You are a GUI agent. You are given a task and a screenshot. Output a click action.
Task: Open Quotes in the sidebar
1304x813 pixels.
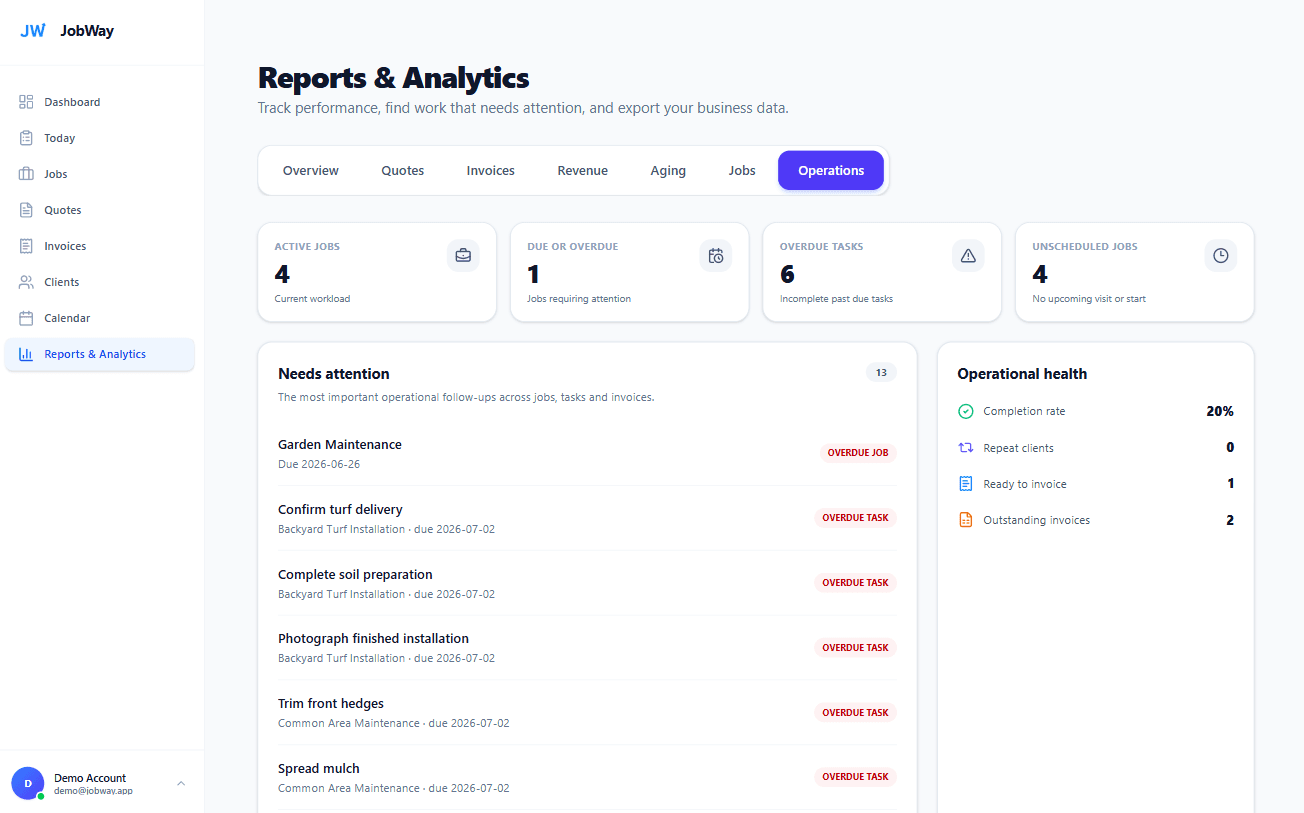tap(100, 210)
